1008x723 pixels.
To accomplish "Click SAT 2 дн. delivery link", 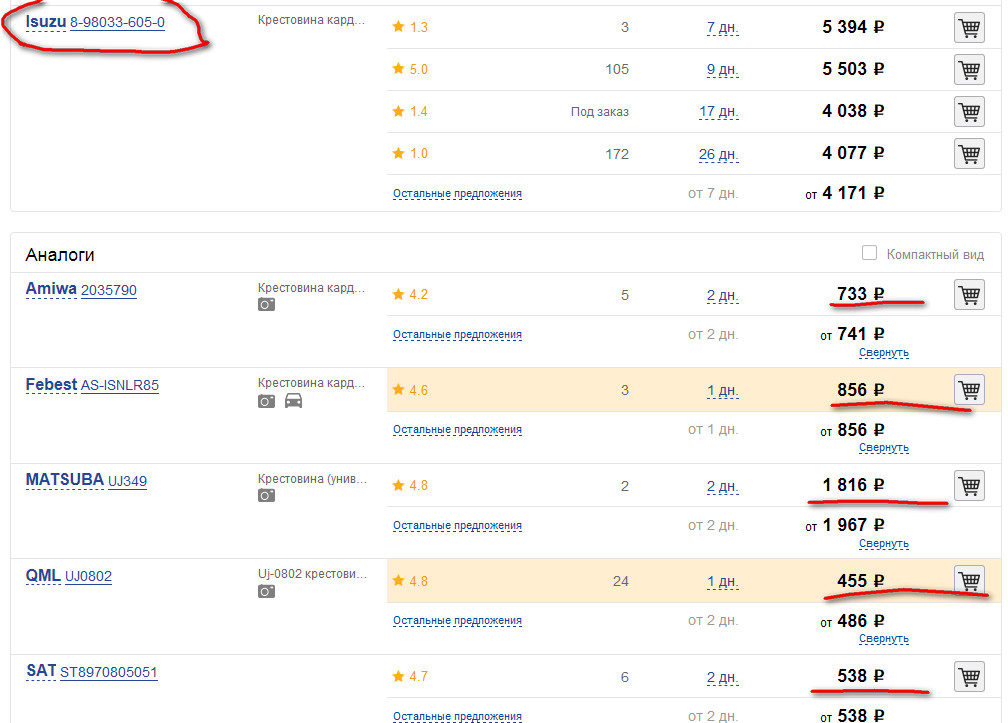I will (x=723, y=677).
